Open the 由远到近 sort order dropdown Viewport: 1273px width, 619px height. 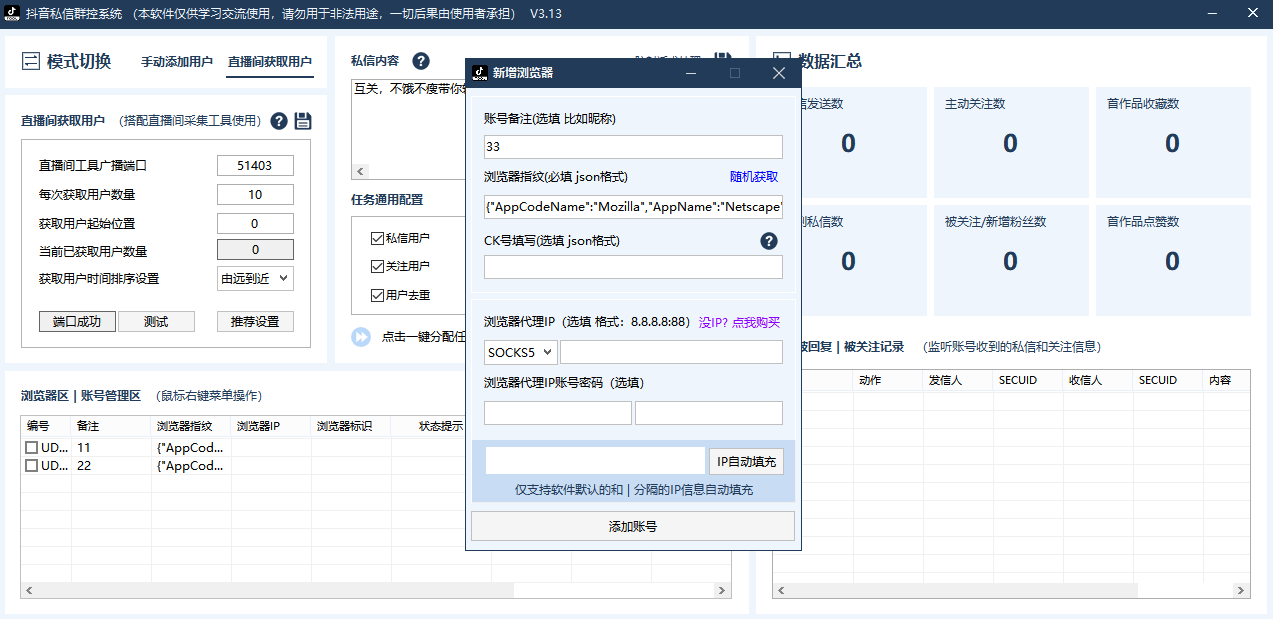[255, 279]
